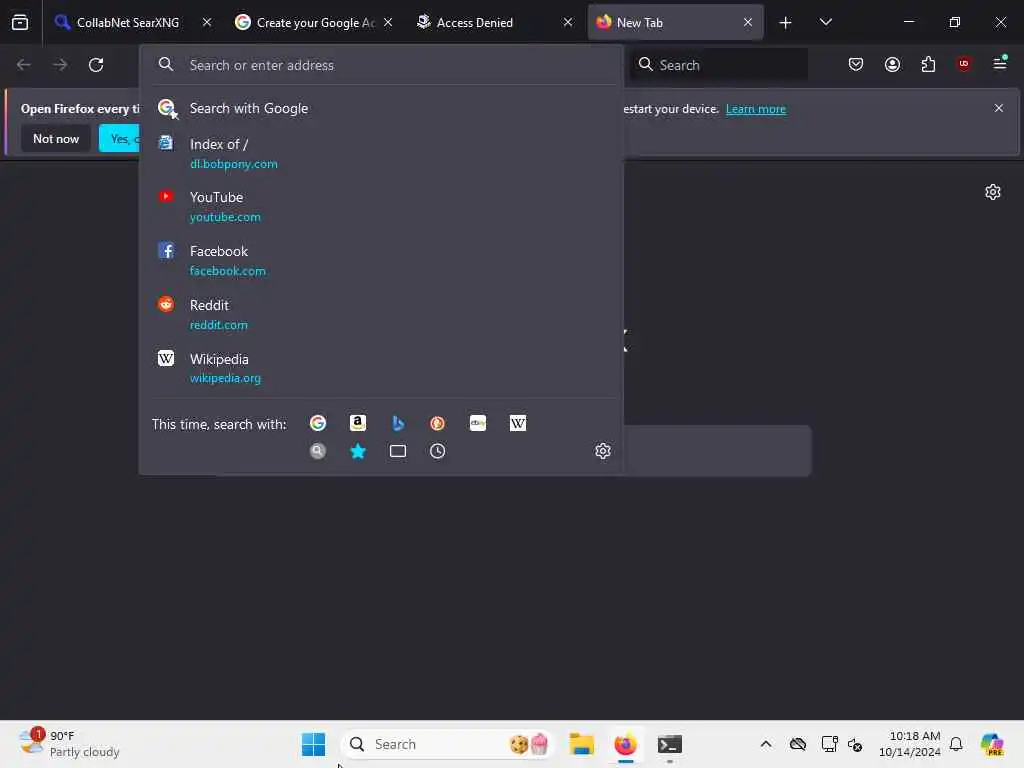Search in History clock icon
This screenshot has height=768, width=1024.
(x=438, y=451)
